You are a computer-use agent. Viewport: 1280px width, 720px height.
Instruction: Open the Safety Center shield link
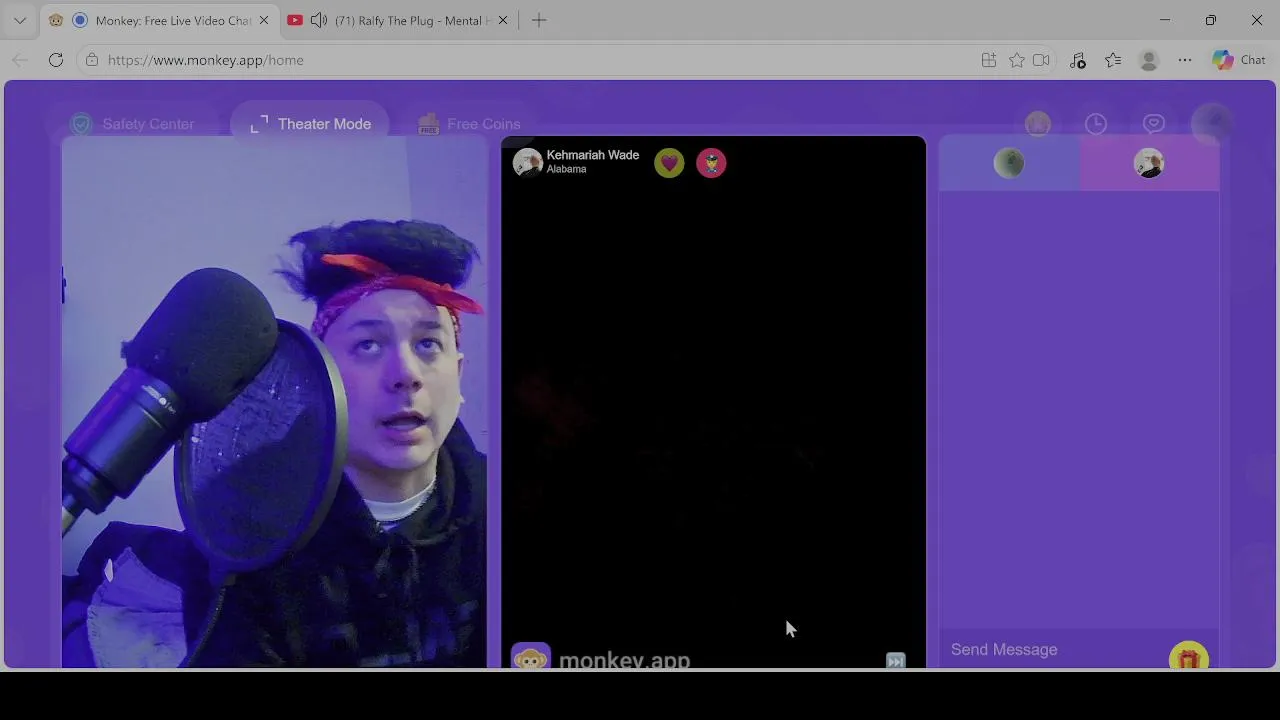(133, 124)
